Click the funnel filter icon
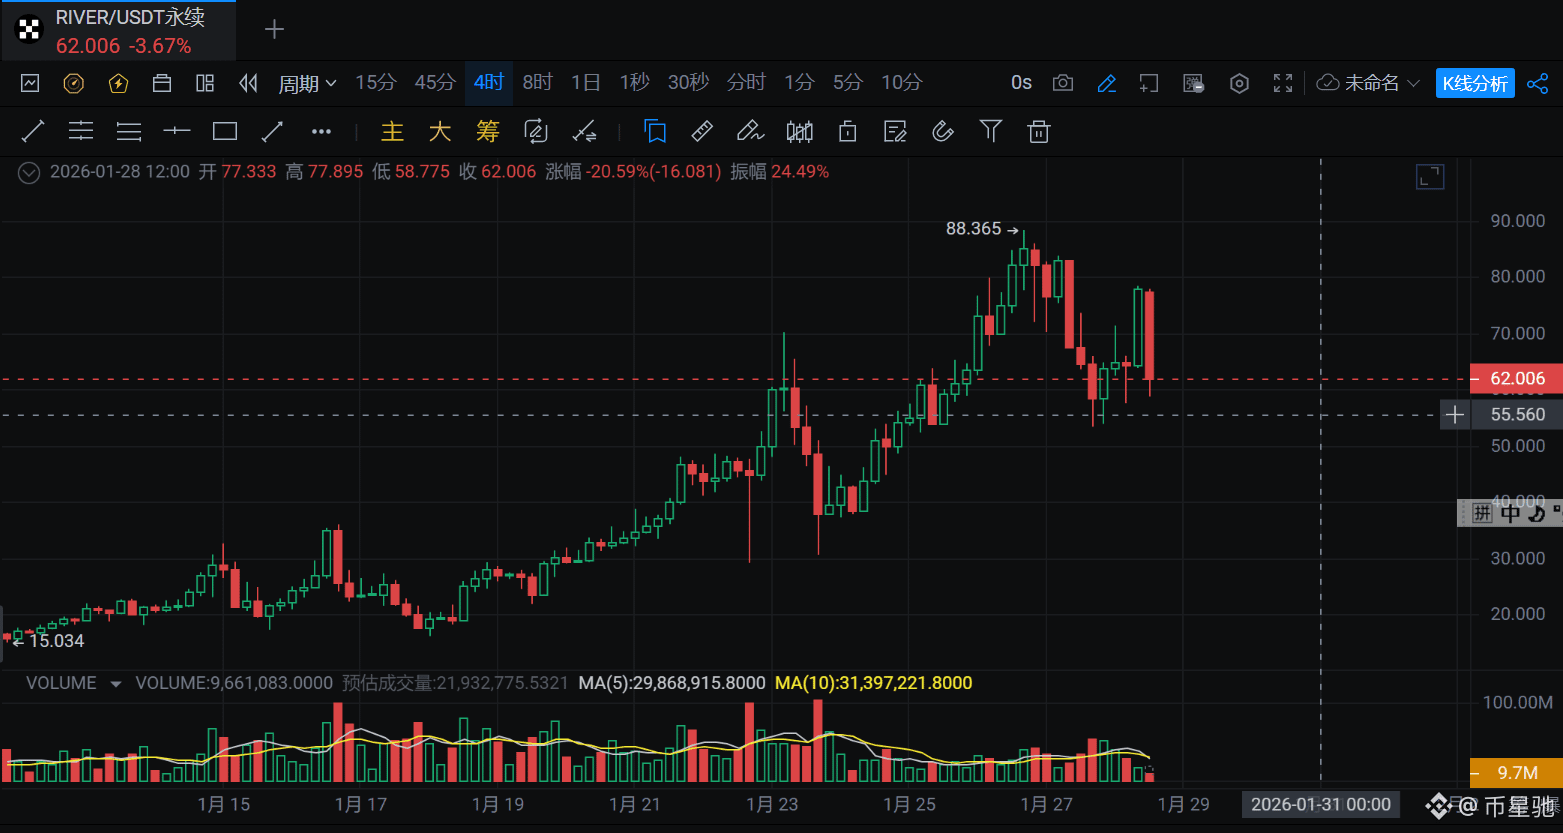Viewport: 1563px width, 833px height. click(991, 131)
